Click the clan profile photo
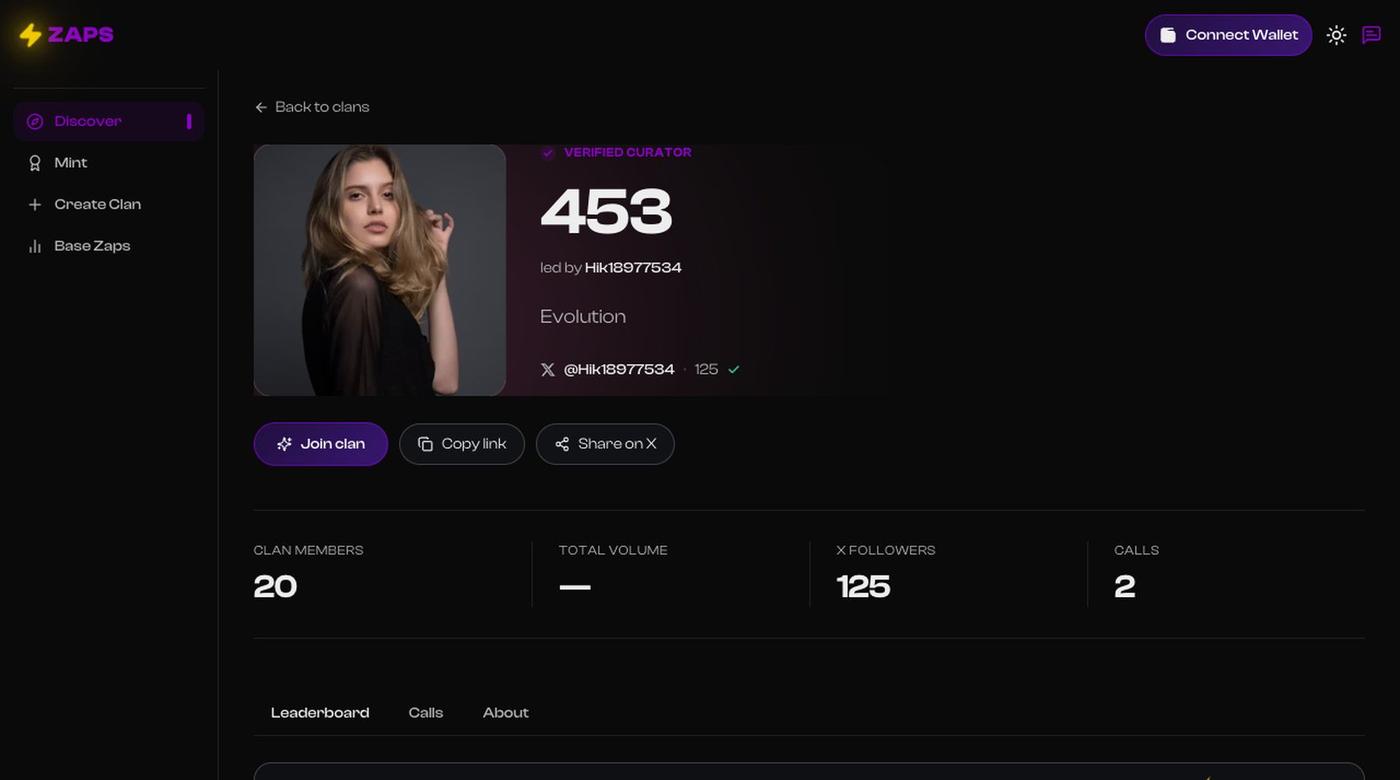1400x780 pixels. coord(380,270)
